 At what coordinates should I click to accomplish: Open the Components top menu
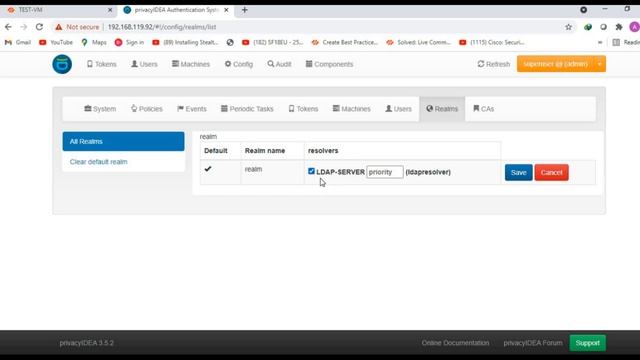329,64
